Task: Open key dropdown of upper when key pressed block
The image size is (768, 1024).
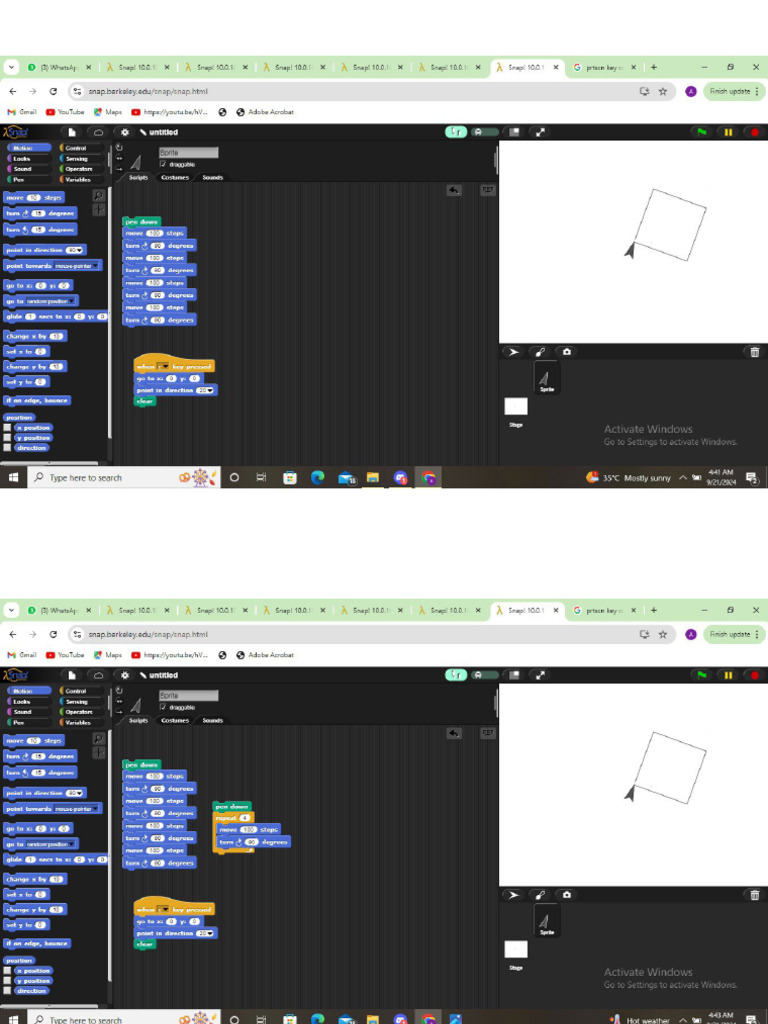Action: pyautogui.click(x=166, y=366)
